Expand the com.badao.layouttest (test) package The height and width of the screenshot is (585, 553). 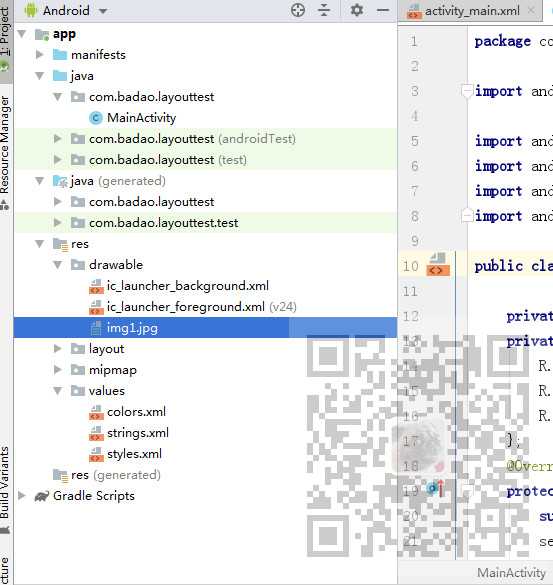pos(57,160)
